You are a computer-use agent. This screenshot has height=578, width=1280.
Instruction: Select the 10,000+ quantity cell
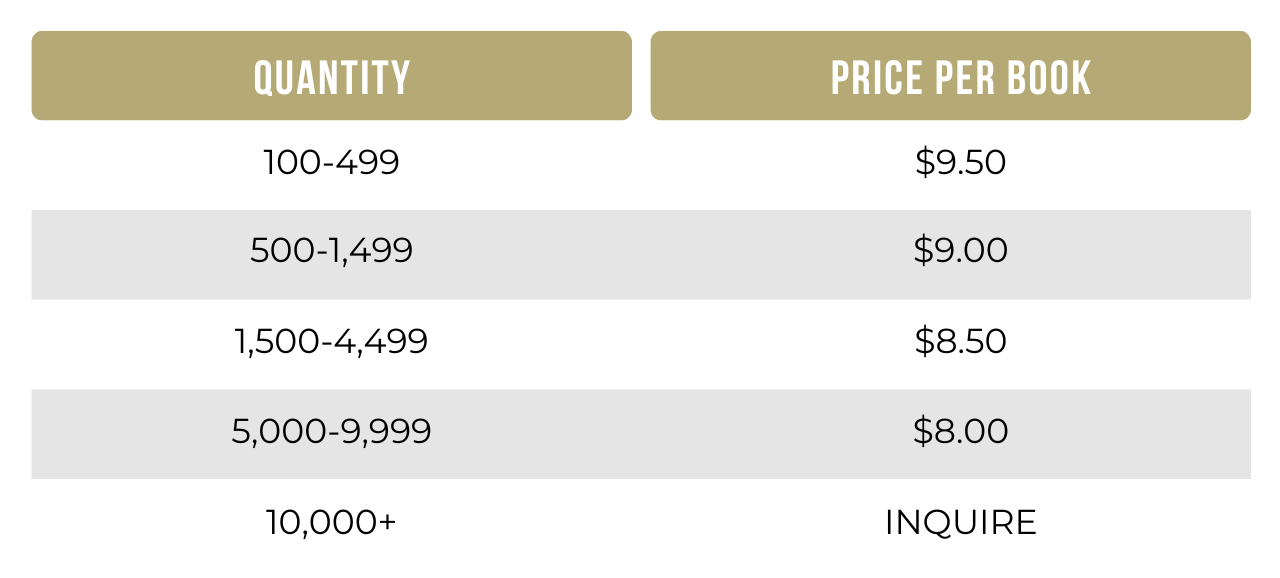[331, 522]
